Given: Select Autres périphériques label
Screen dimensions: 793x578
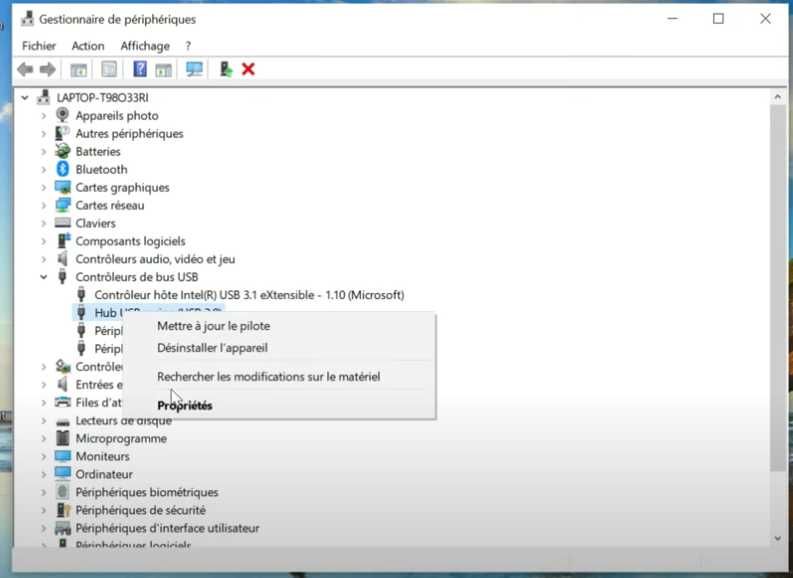Looking at the screenshot, I should [129, 134].
